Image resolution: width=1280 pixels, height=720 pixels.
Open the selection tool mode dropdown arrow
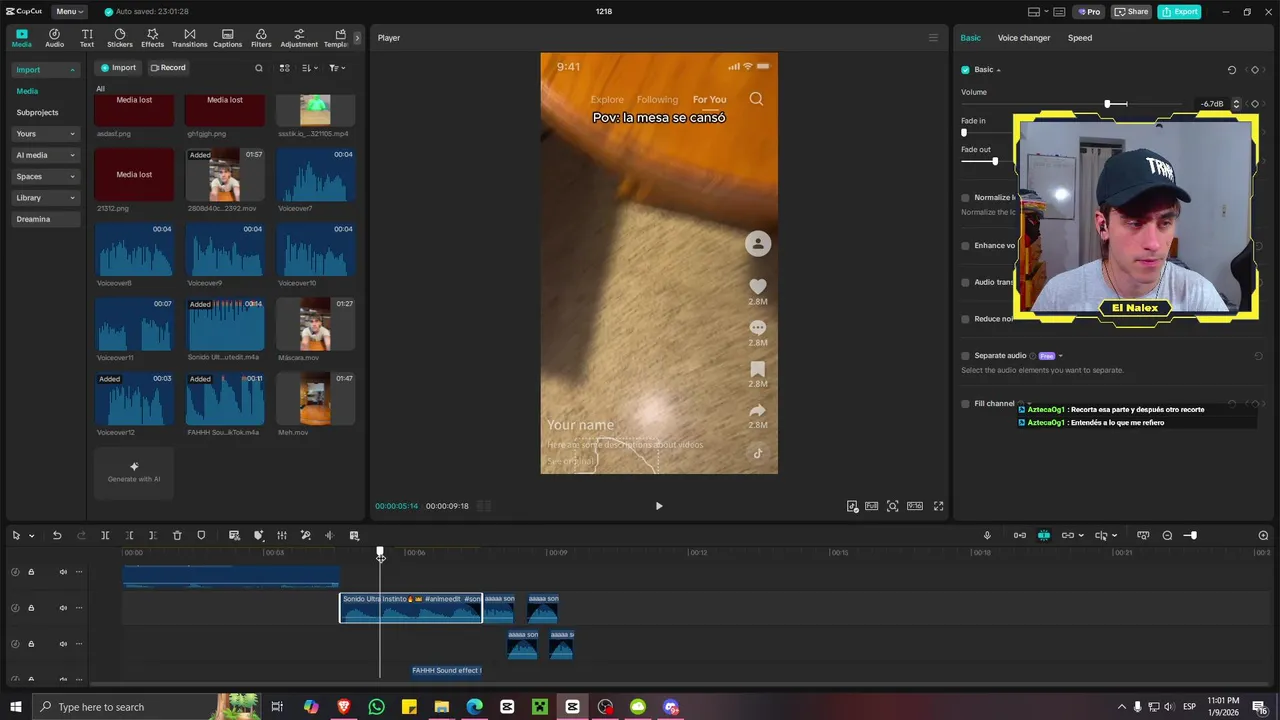[31, 536]
